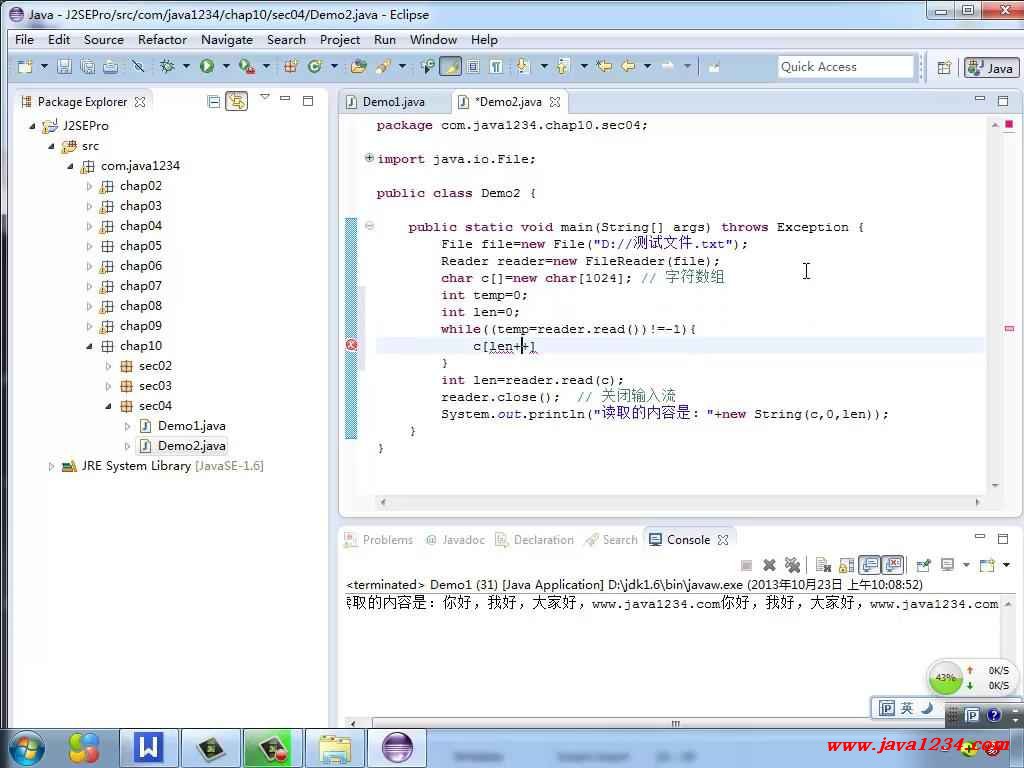The image size is (1024, 768).
Task: Expand JRE System Library node
Action: tap(51, 466)
